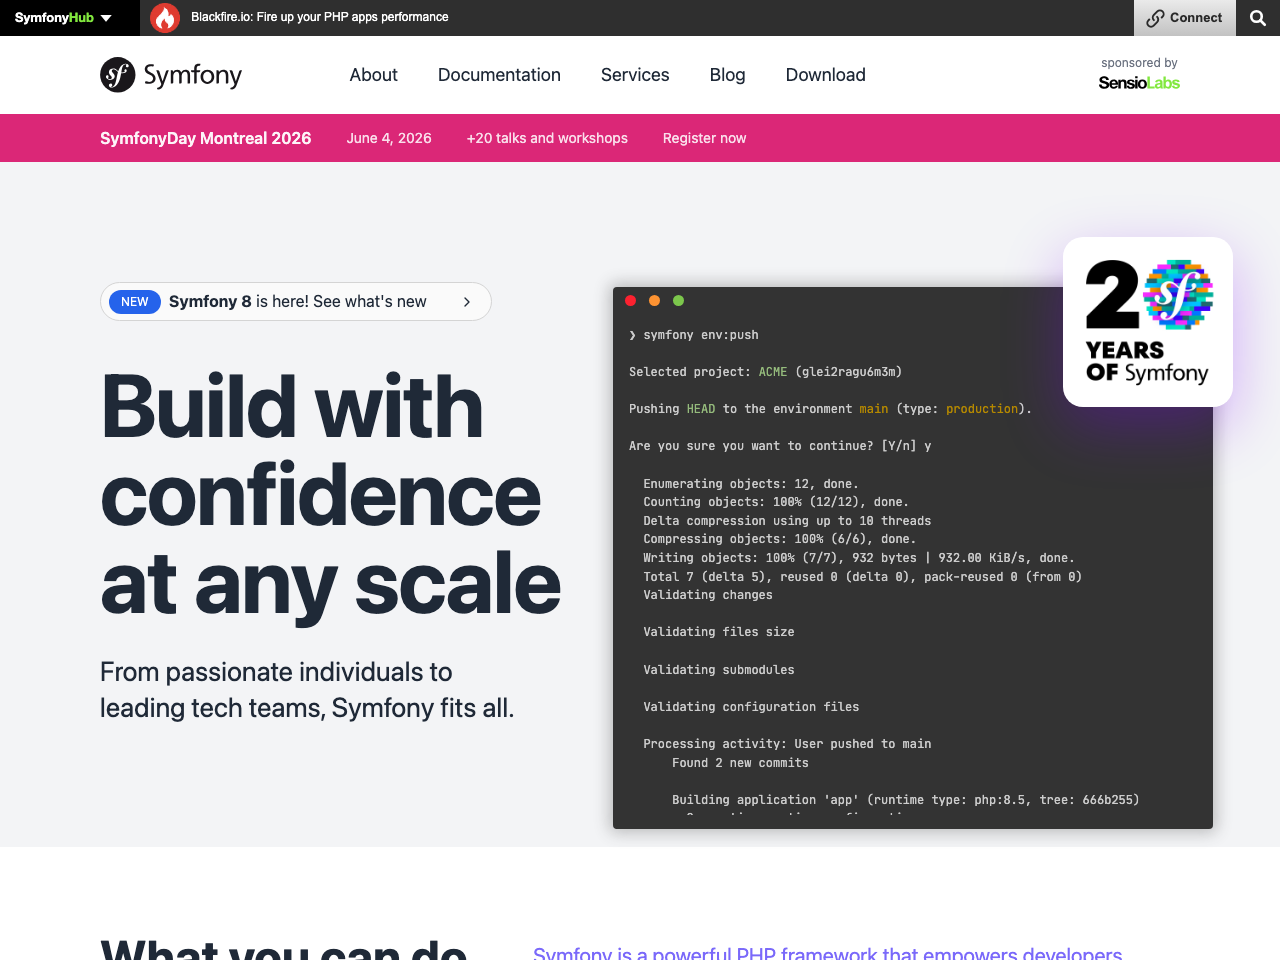Click the Blackfire.io flame icon
Viewport: 1280px width, 960px height.
164,17
